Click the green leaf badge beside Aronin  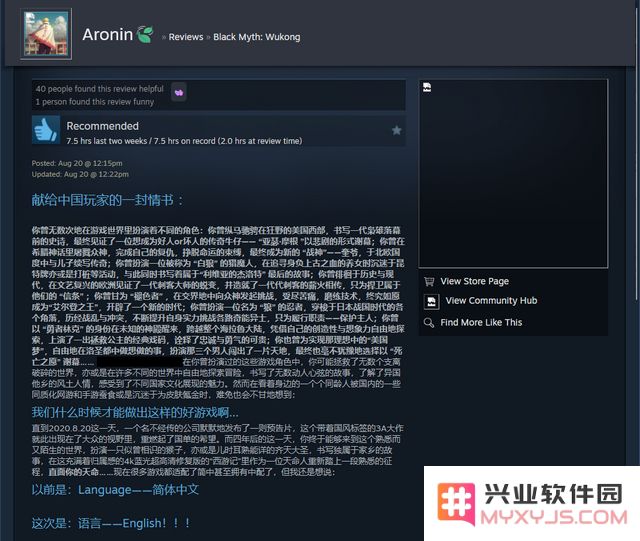[x=145, y=34]
